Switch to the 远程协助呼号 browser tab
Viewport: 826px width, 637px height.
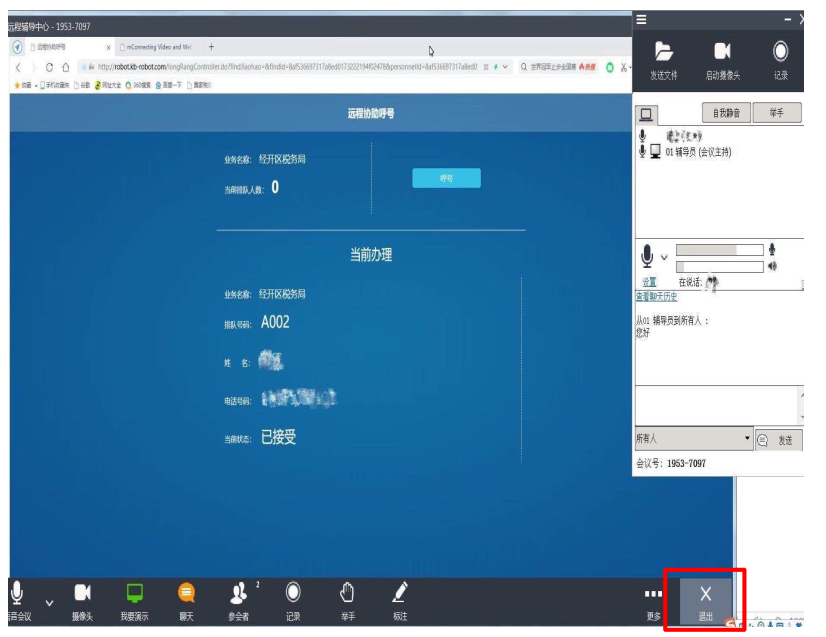tap(66, 47)
